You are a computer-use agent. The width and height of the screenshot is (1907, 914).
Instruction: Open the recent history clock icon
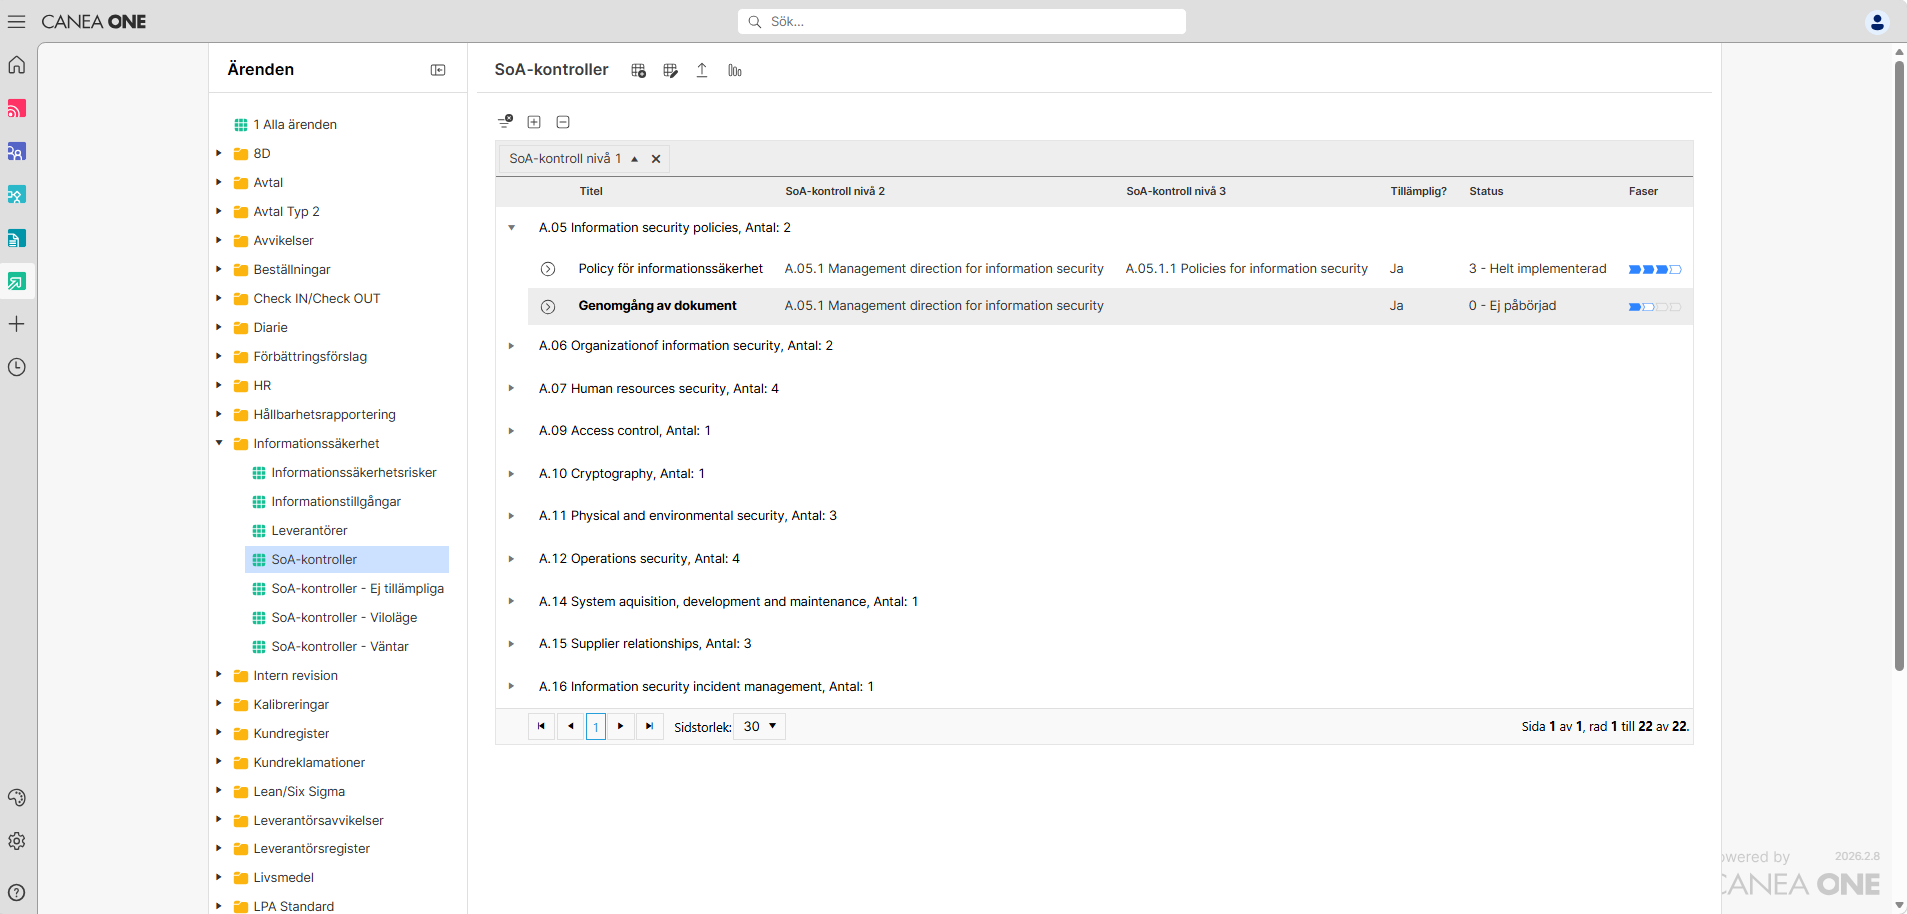coord(17,367)
